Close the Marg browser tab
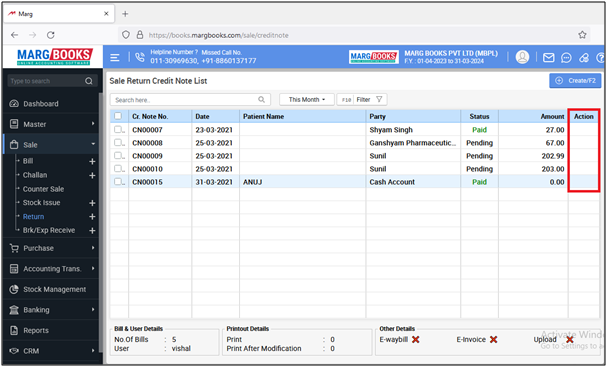 pyautogui.click(x=106, y=14)
